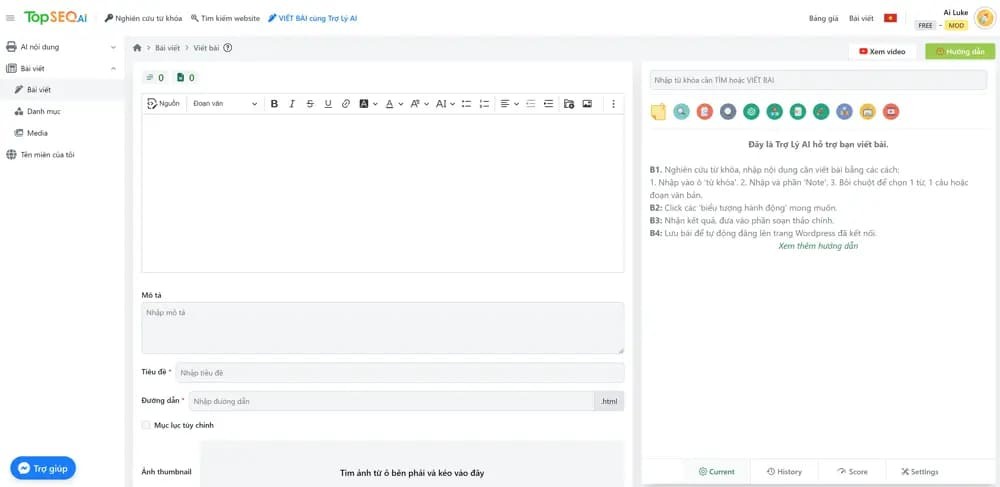Open the text alignment dropdown
The width and height of the screenshot is (1000, 487).
pos(509,103)
